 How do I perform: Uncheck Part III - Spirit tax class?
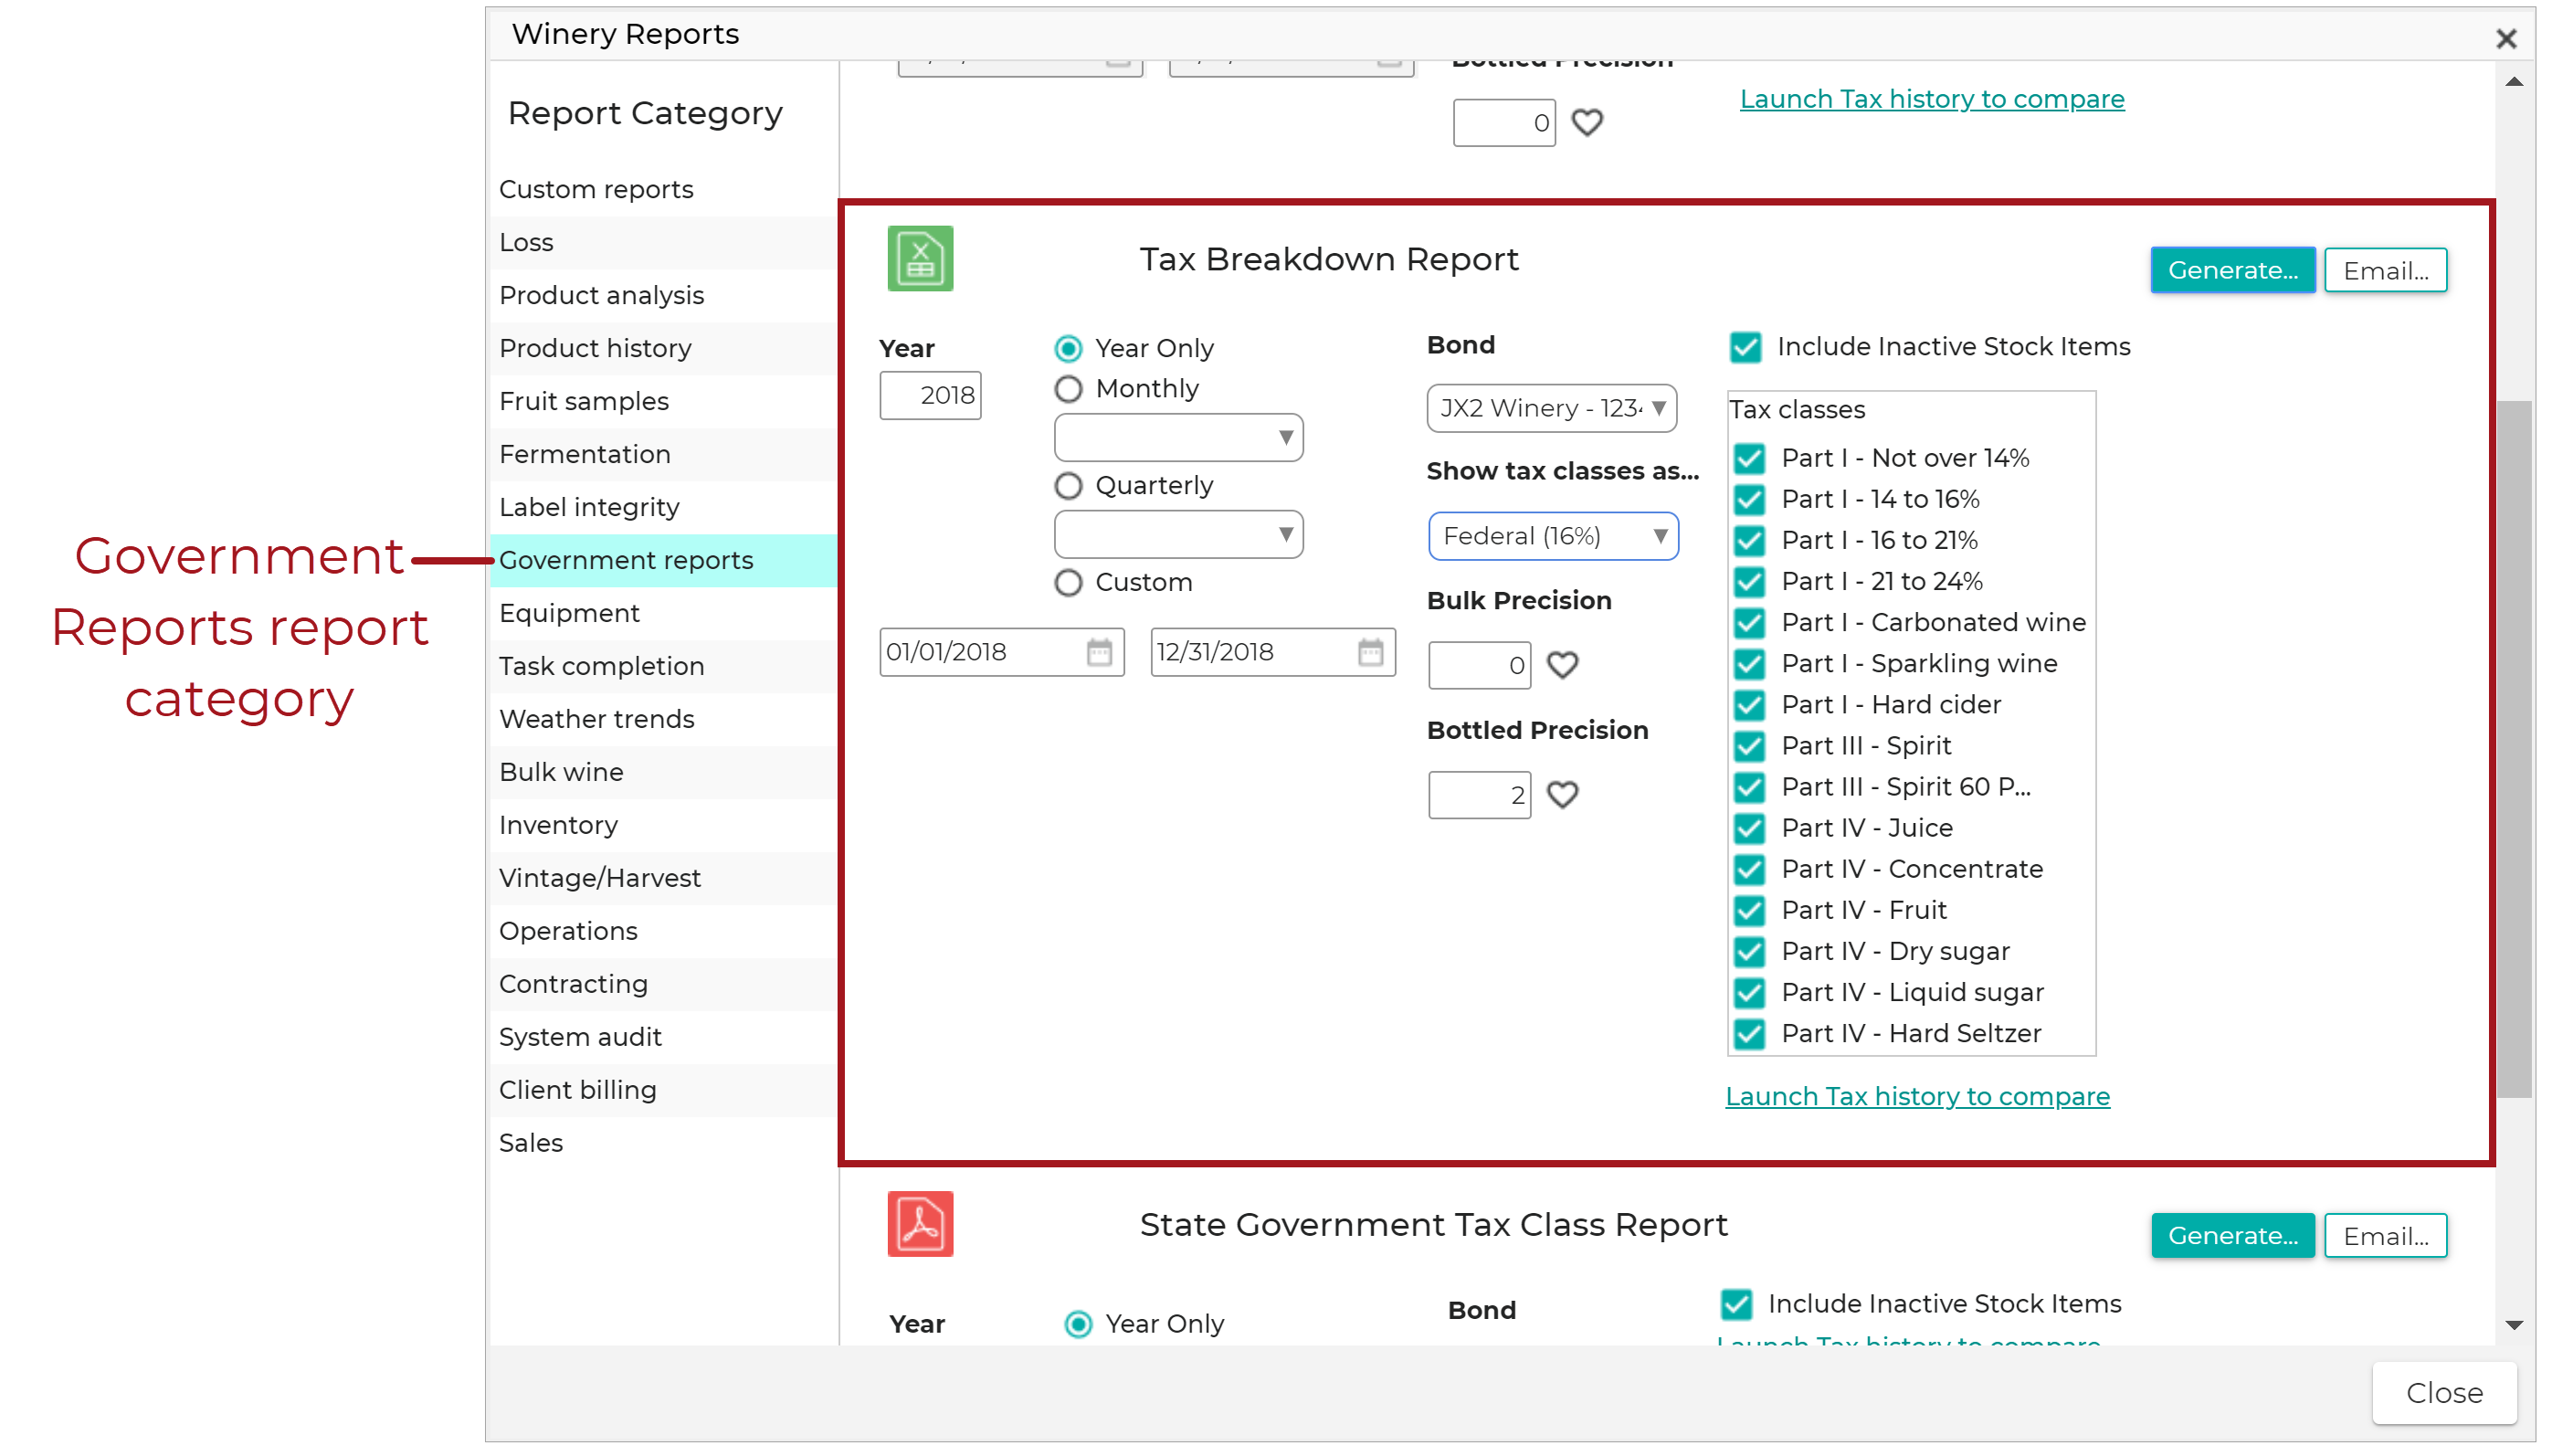[1749, 746]
